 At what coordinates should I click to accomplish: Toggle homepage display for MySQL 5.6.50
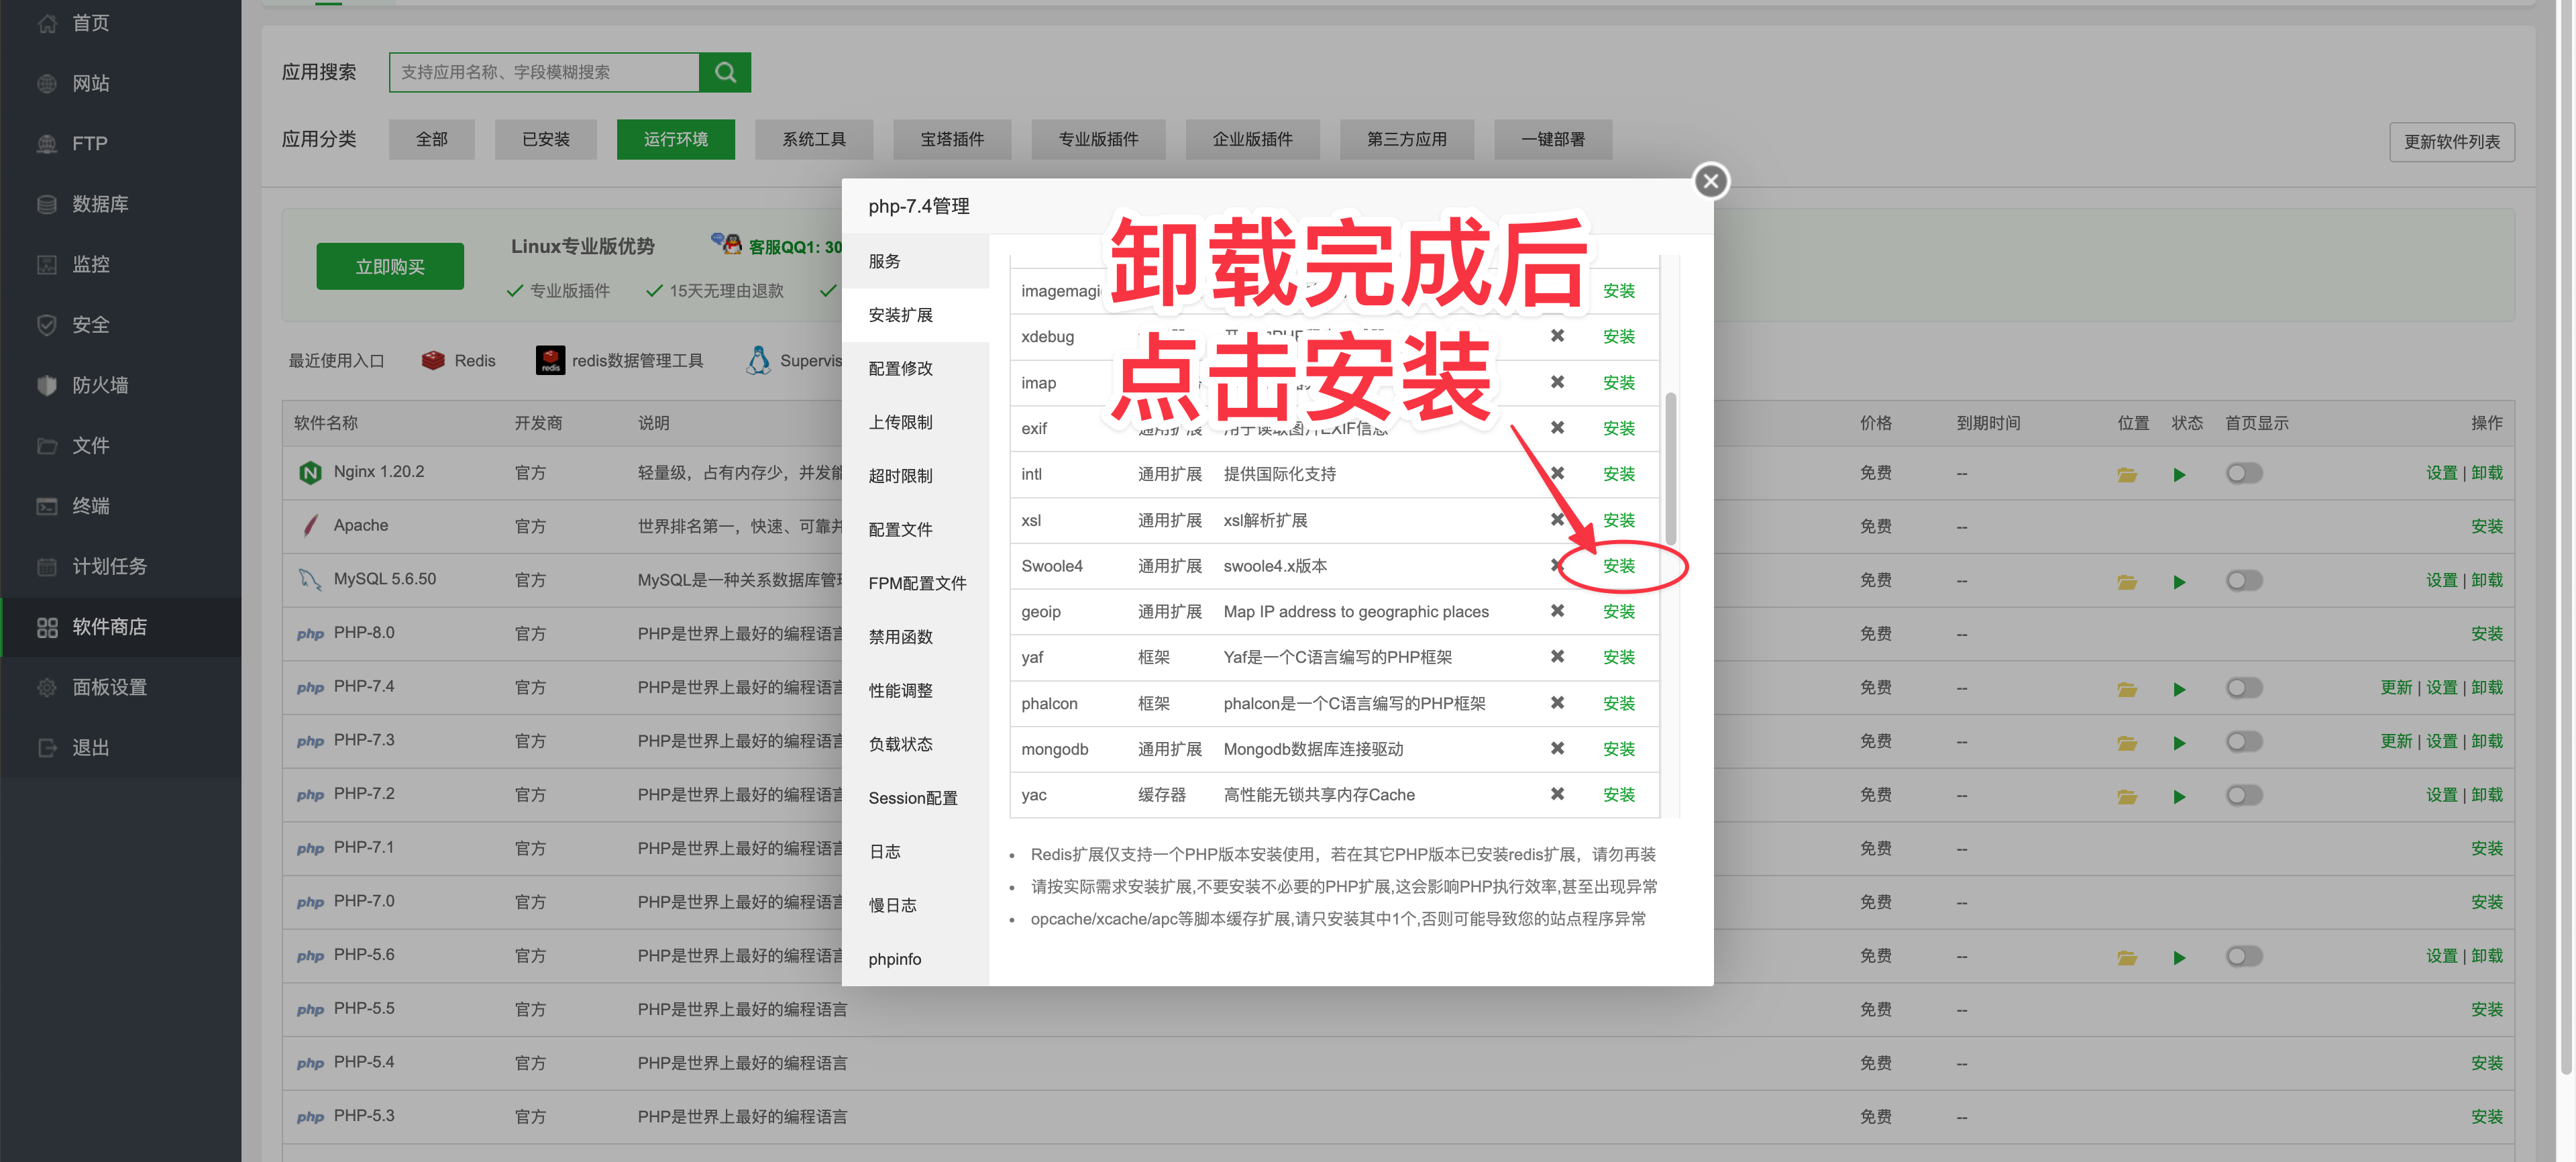[2243, 580]
